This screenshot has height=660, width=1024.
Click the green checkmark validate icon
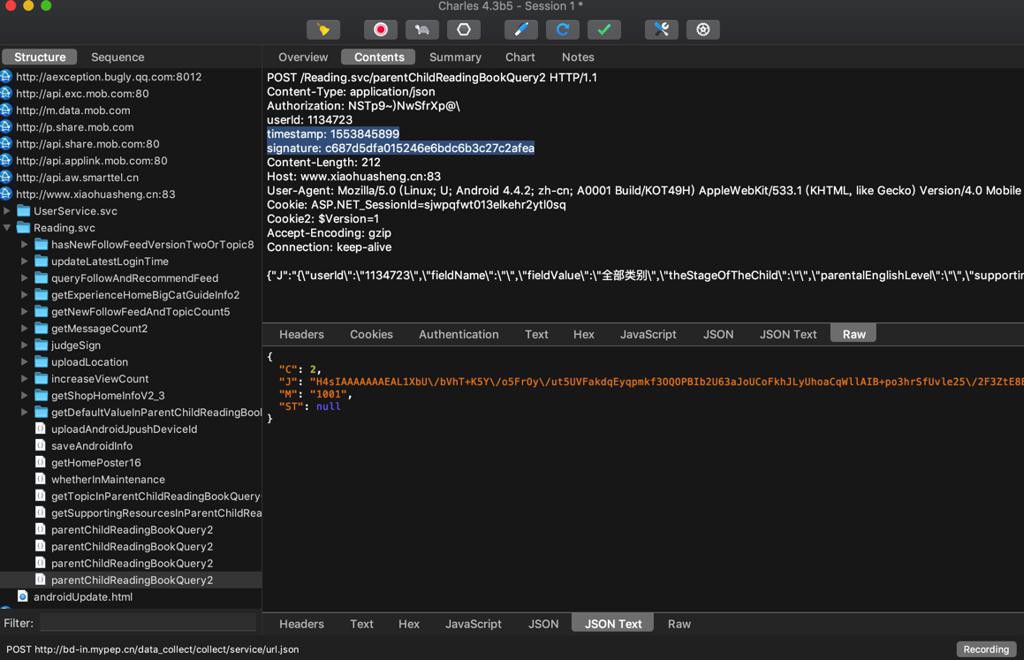[x=604, y=30]
